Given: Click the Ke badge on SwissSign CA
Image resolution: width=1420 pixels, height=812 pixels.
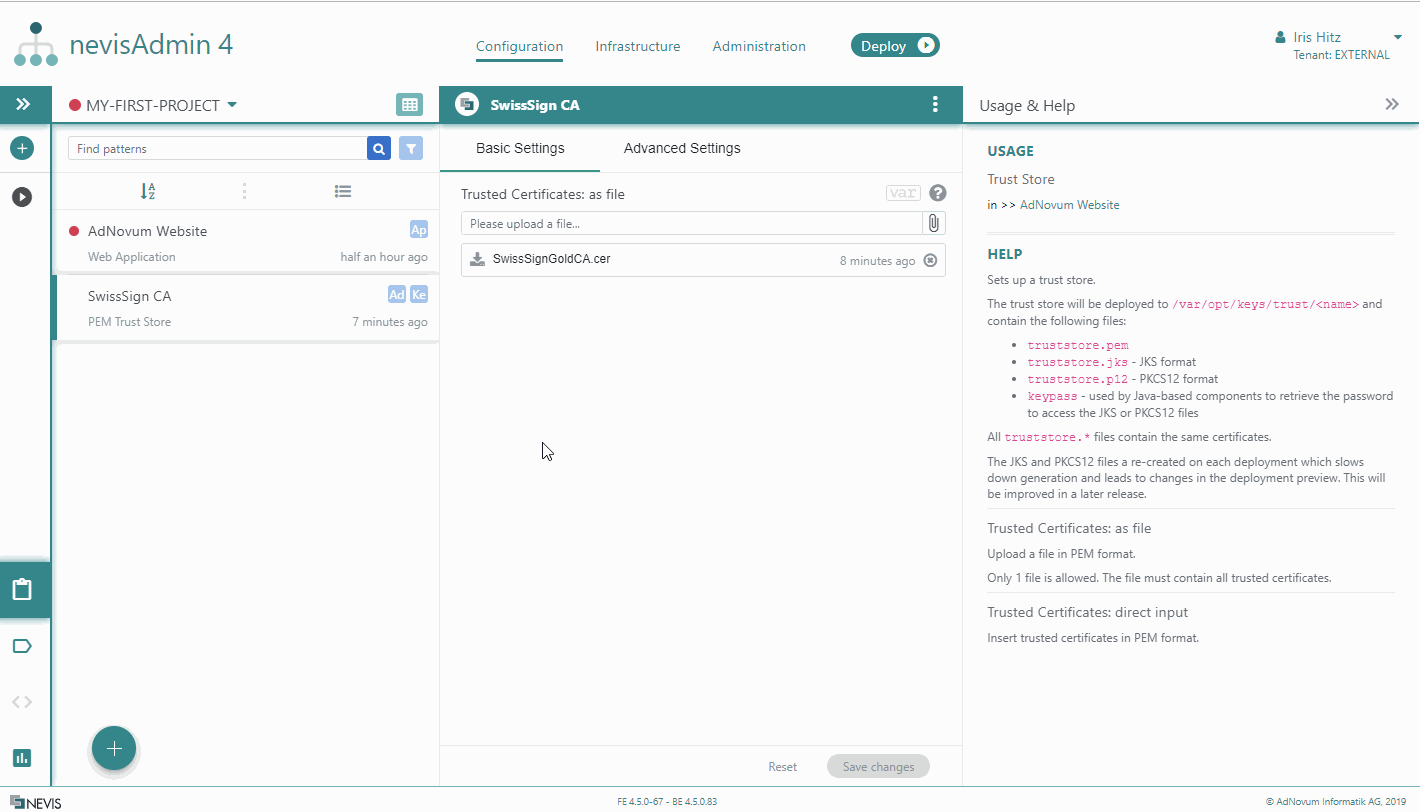Looking at the screenshot, I should tap(419, 295).
